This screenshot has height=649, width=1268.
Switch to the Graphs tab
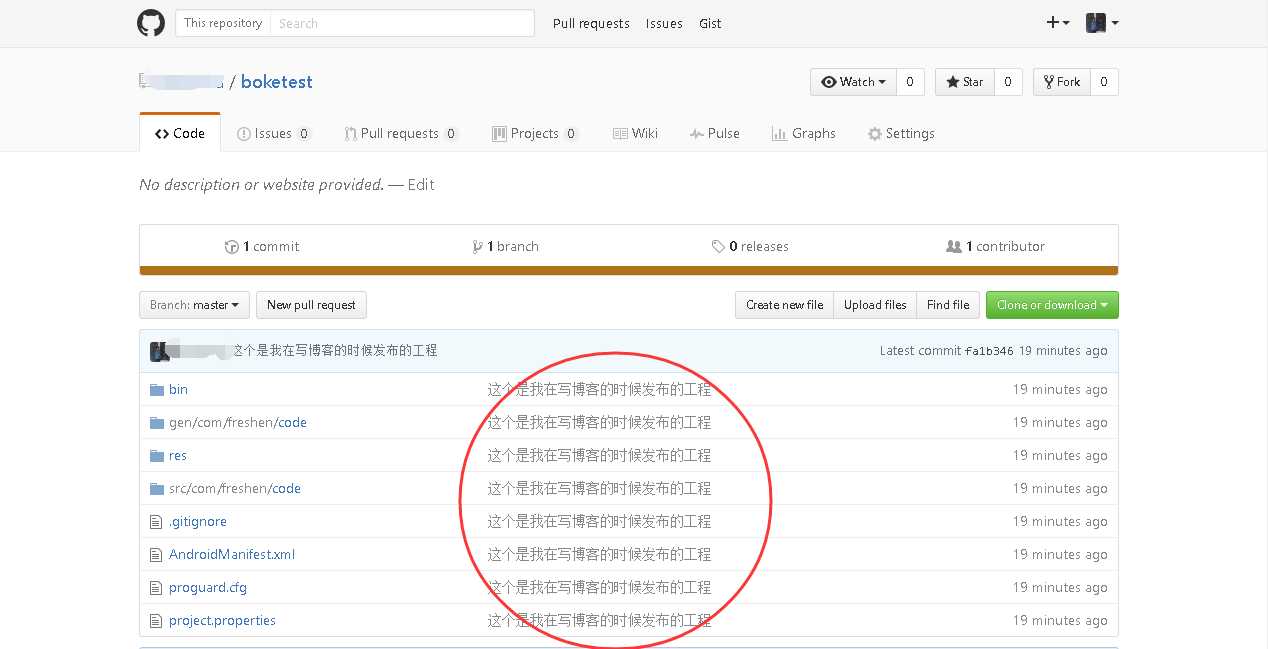(x=803, y=133)
